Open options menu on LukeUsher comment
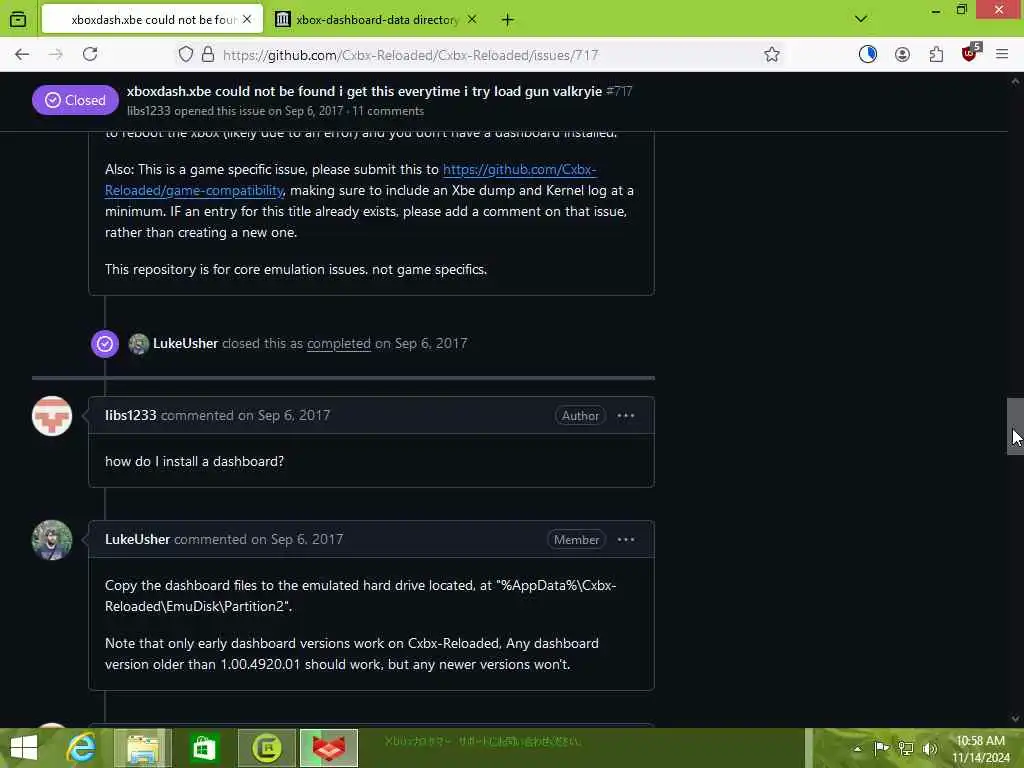The width and height of the screenshot is (1024, 768). pyautogui.click(x=626, y=539)
